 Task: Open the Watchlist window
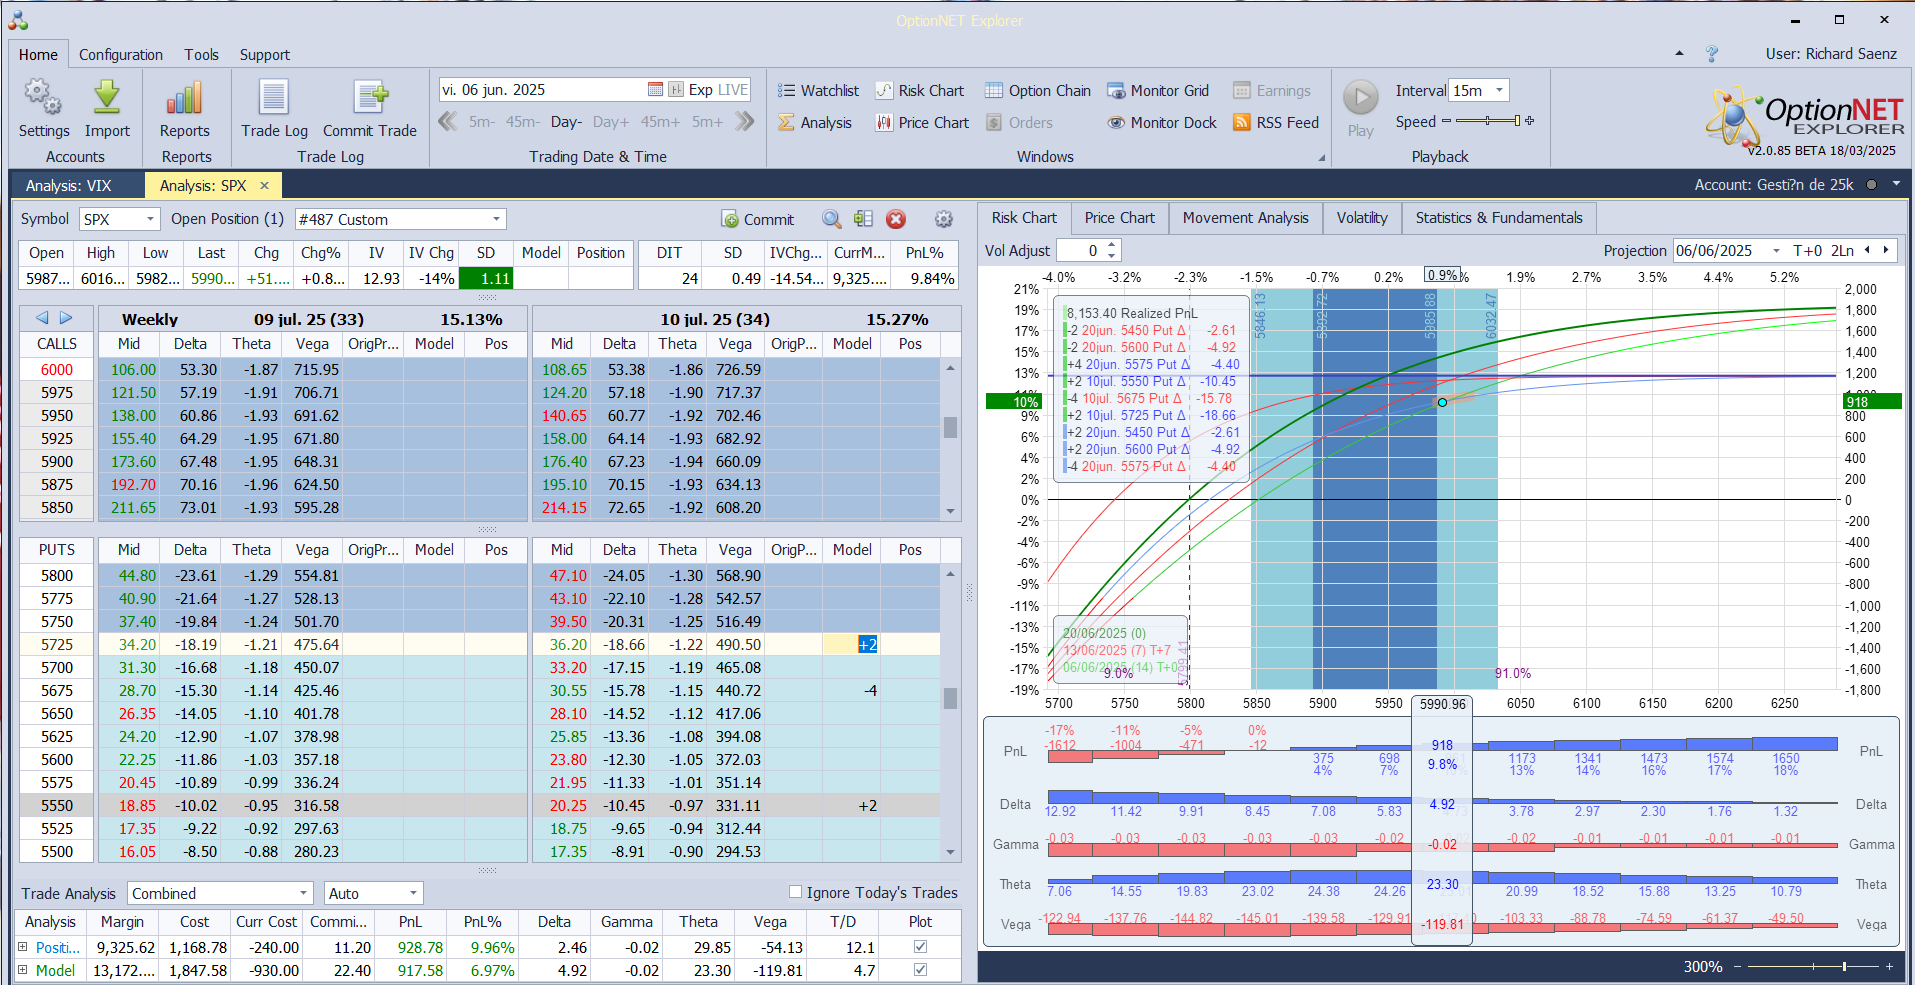pos(818,91)
